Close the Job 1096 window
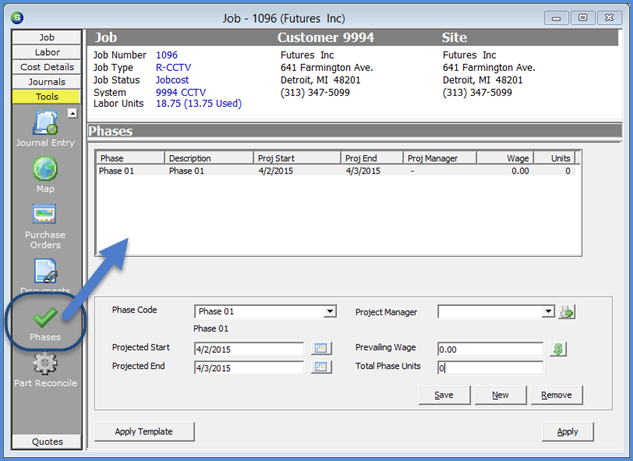633x461 pixels. coord(609,18)
